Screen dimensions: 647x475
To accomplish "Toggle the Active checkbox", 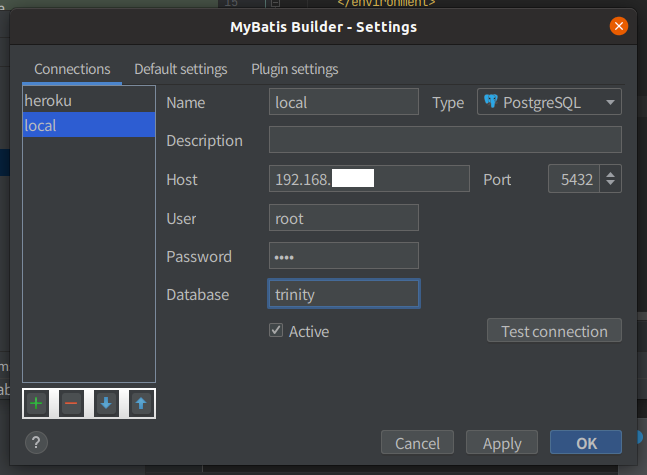I will click(x=276, y=331).
